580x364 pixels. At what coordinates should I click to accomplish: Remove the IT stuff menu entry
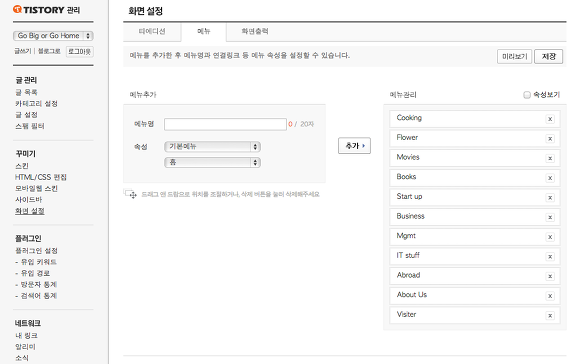click(550, 256)
